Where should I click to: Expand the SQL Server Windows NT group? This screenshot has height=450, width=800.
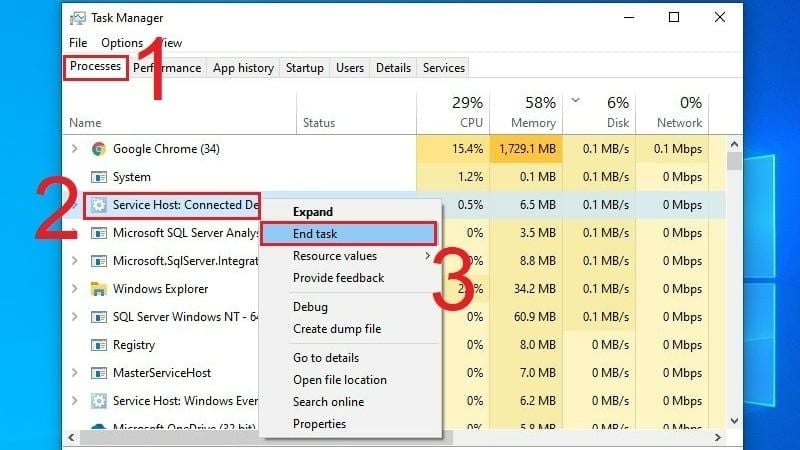74,317
